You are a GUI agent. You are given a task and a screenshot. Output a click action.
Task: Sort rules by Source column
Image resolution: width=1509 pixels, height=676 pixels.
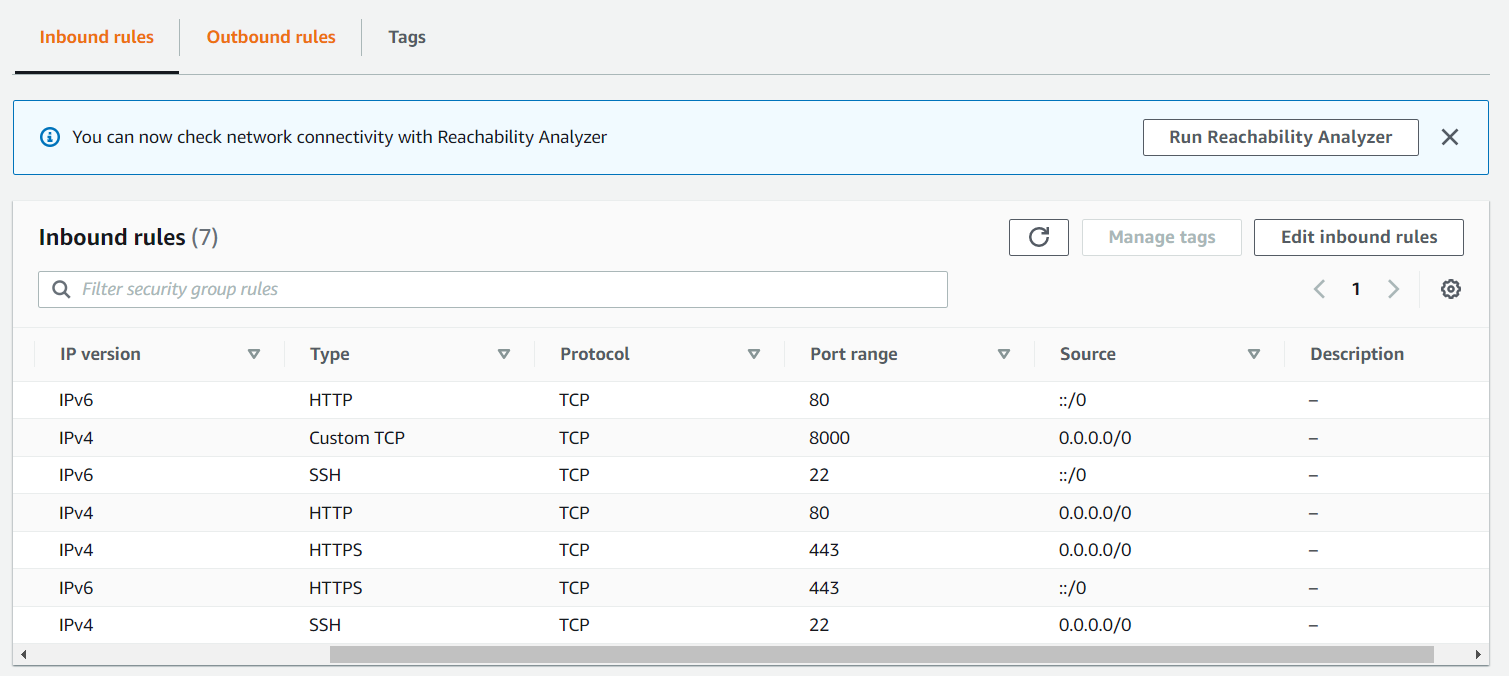[x=1254, y=354]
